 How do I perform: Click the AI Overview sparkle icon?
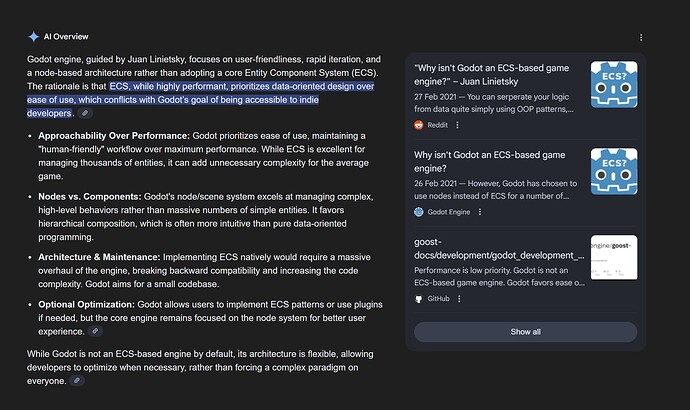pyautogui.click(x=33, y=36)
